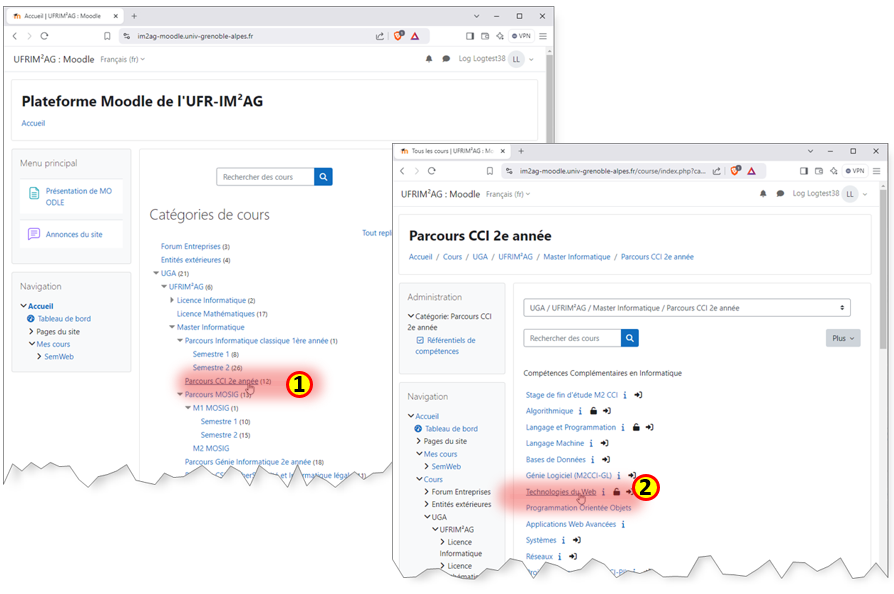894x594 pixels.
Task: Click info icon next to Algorithmique
Action: click(x=581, y=411)
